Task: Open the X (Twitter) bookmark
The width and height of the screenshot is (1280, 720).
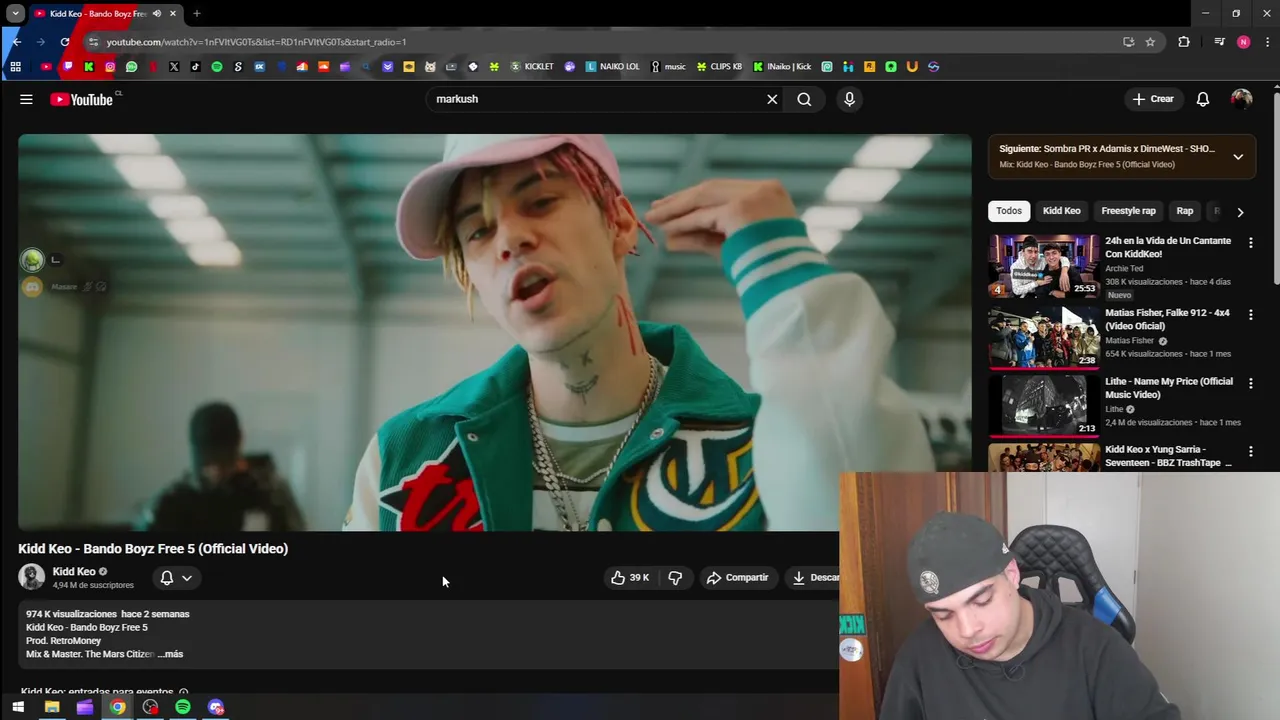Action: [x=174, y=67]
